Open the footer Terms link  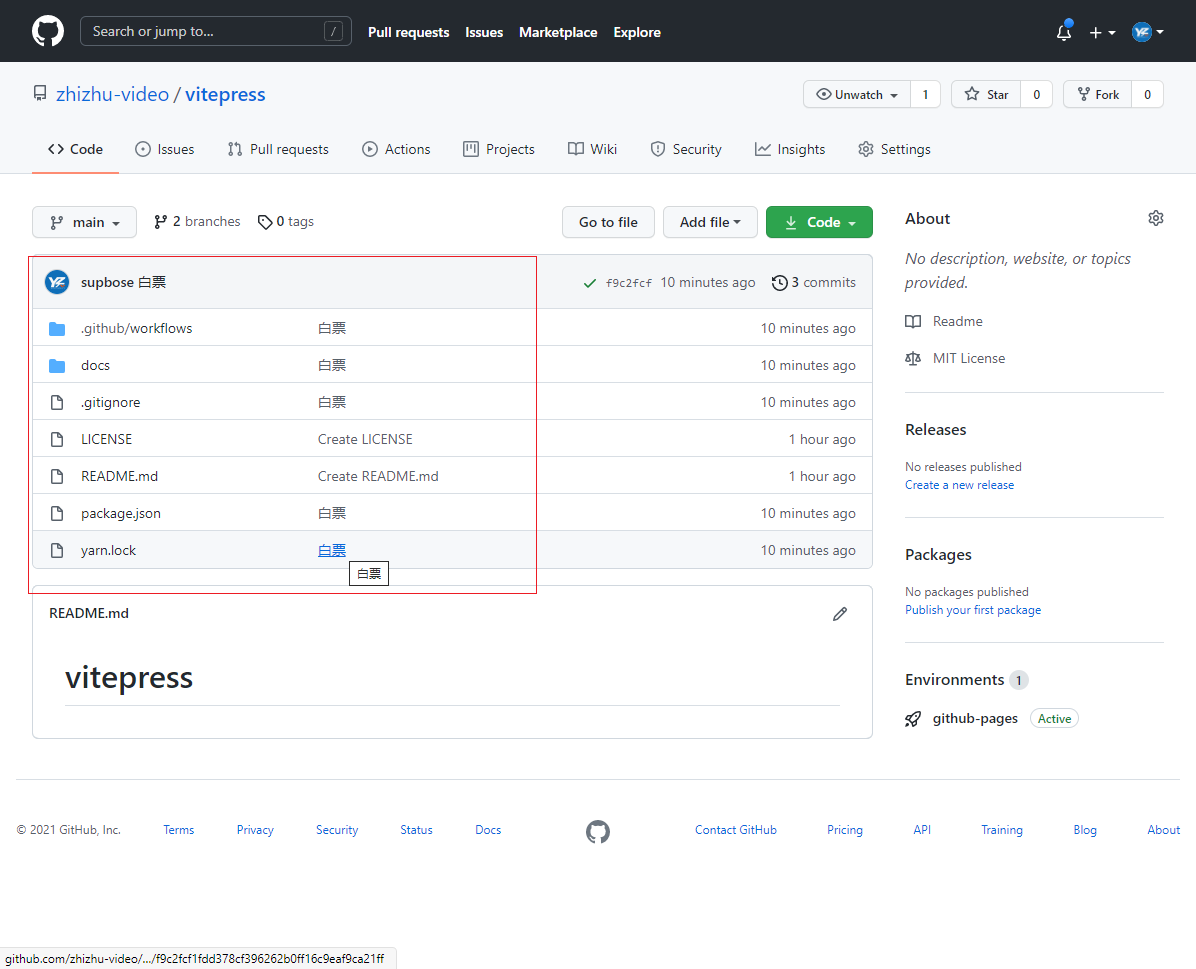(178, 830)
